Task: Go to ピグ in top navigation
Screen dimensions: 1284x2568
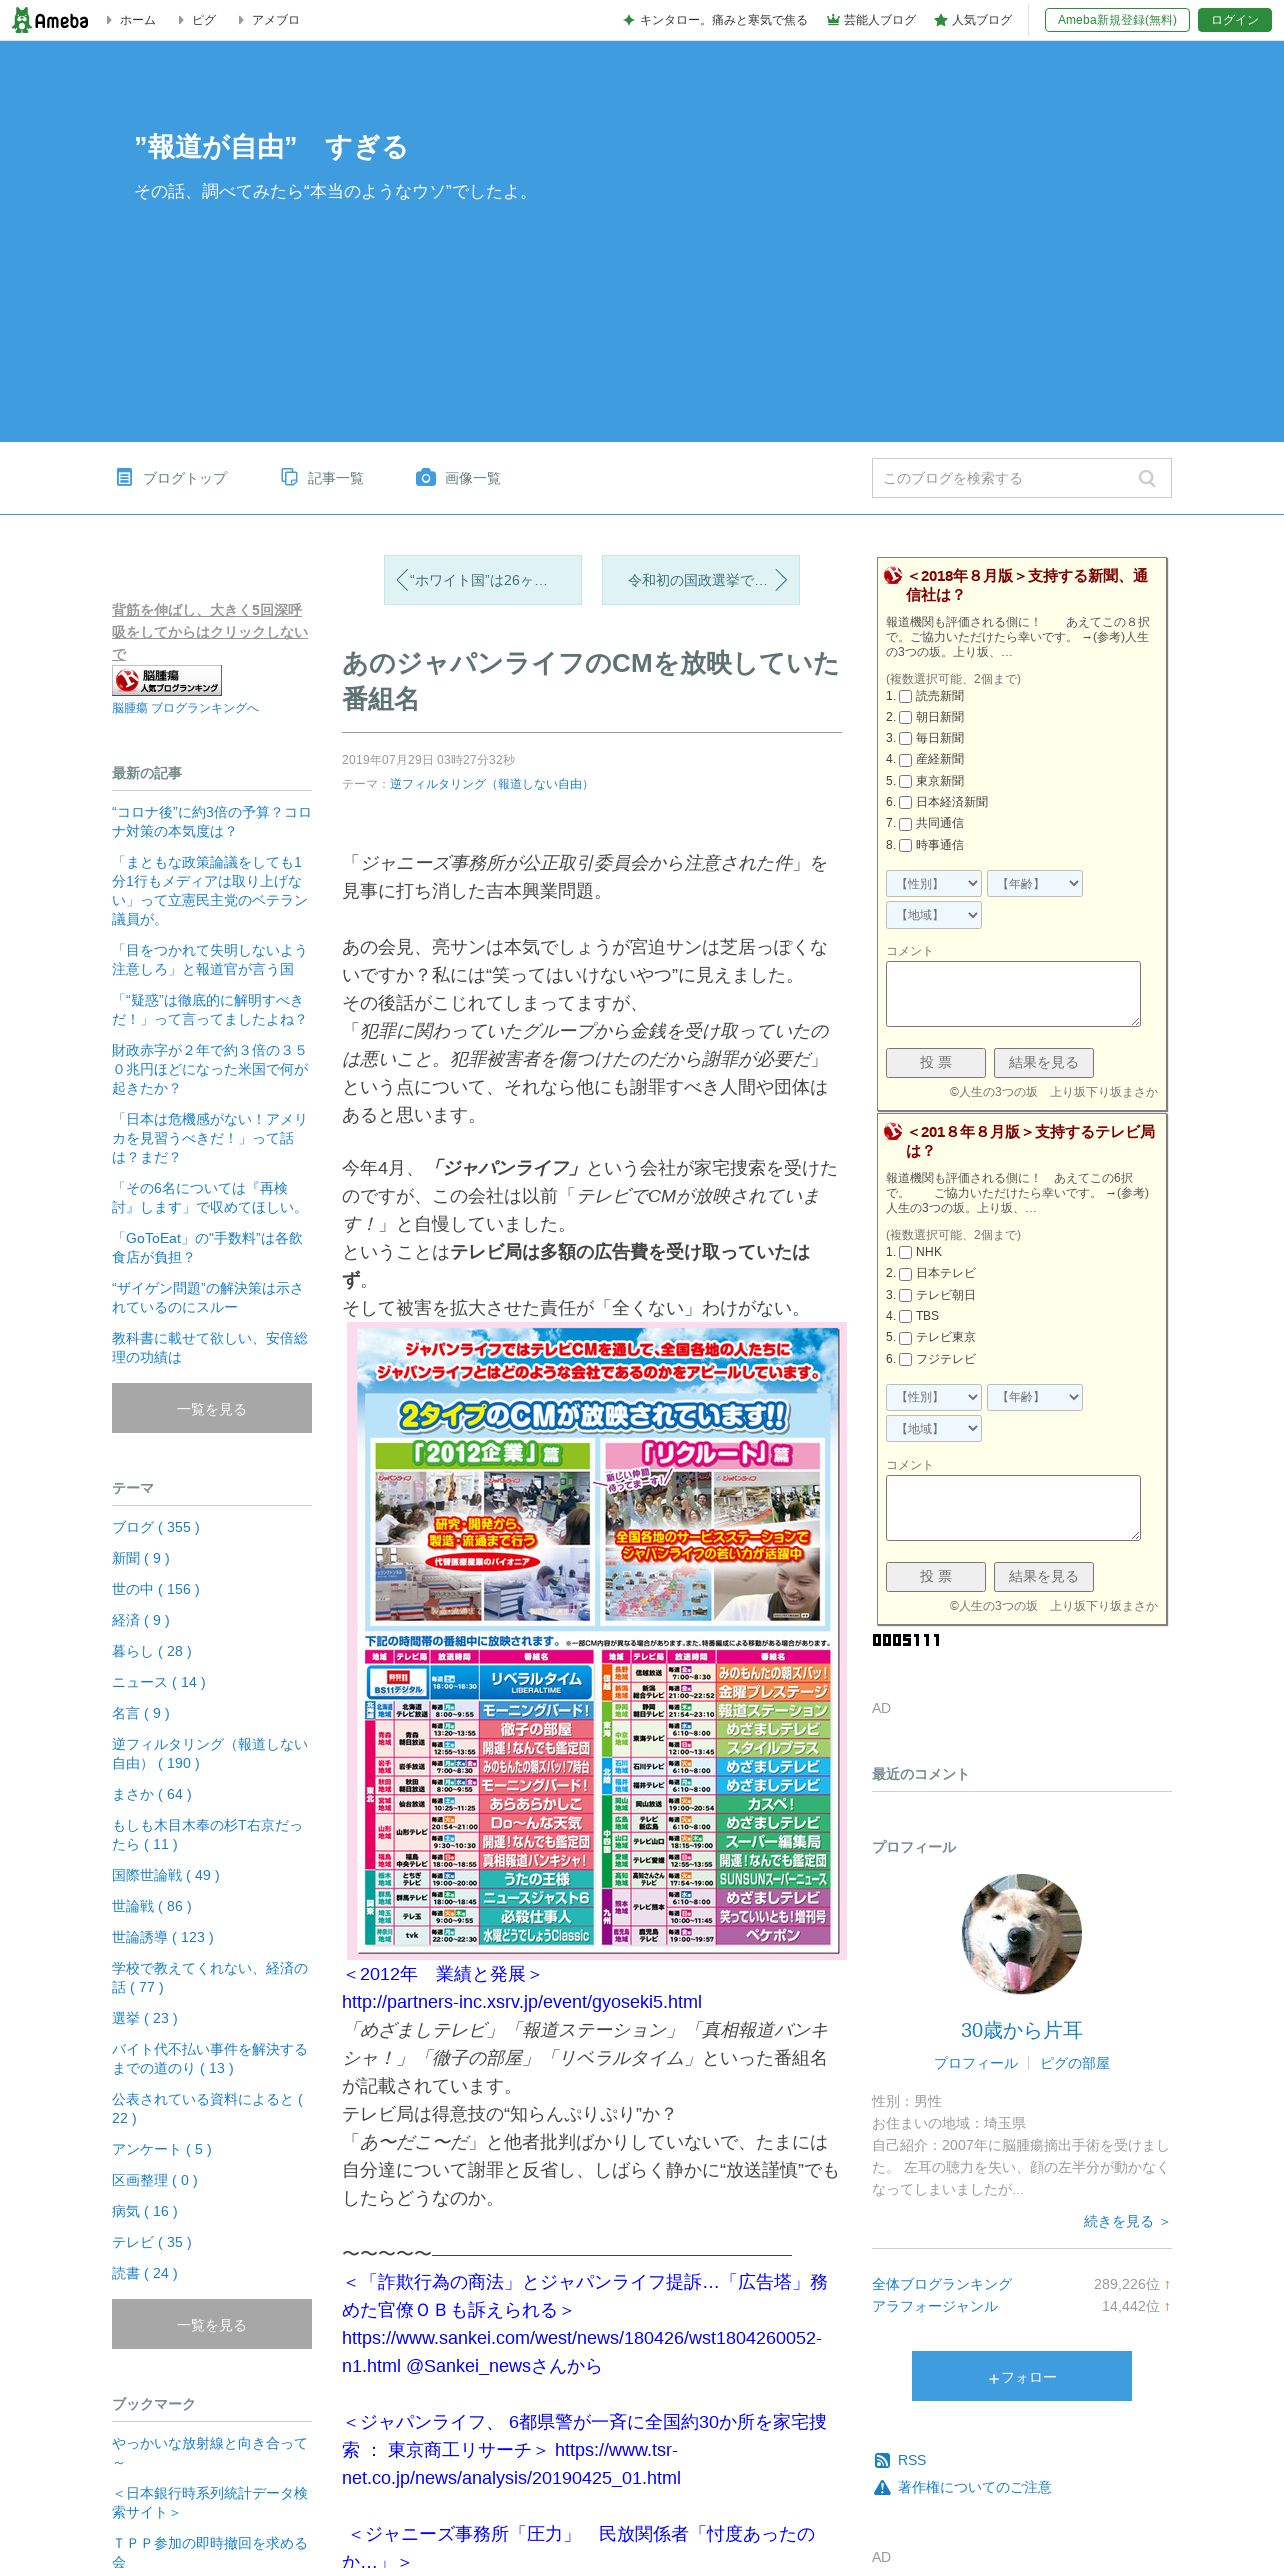Action: pos(204,20)
